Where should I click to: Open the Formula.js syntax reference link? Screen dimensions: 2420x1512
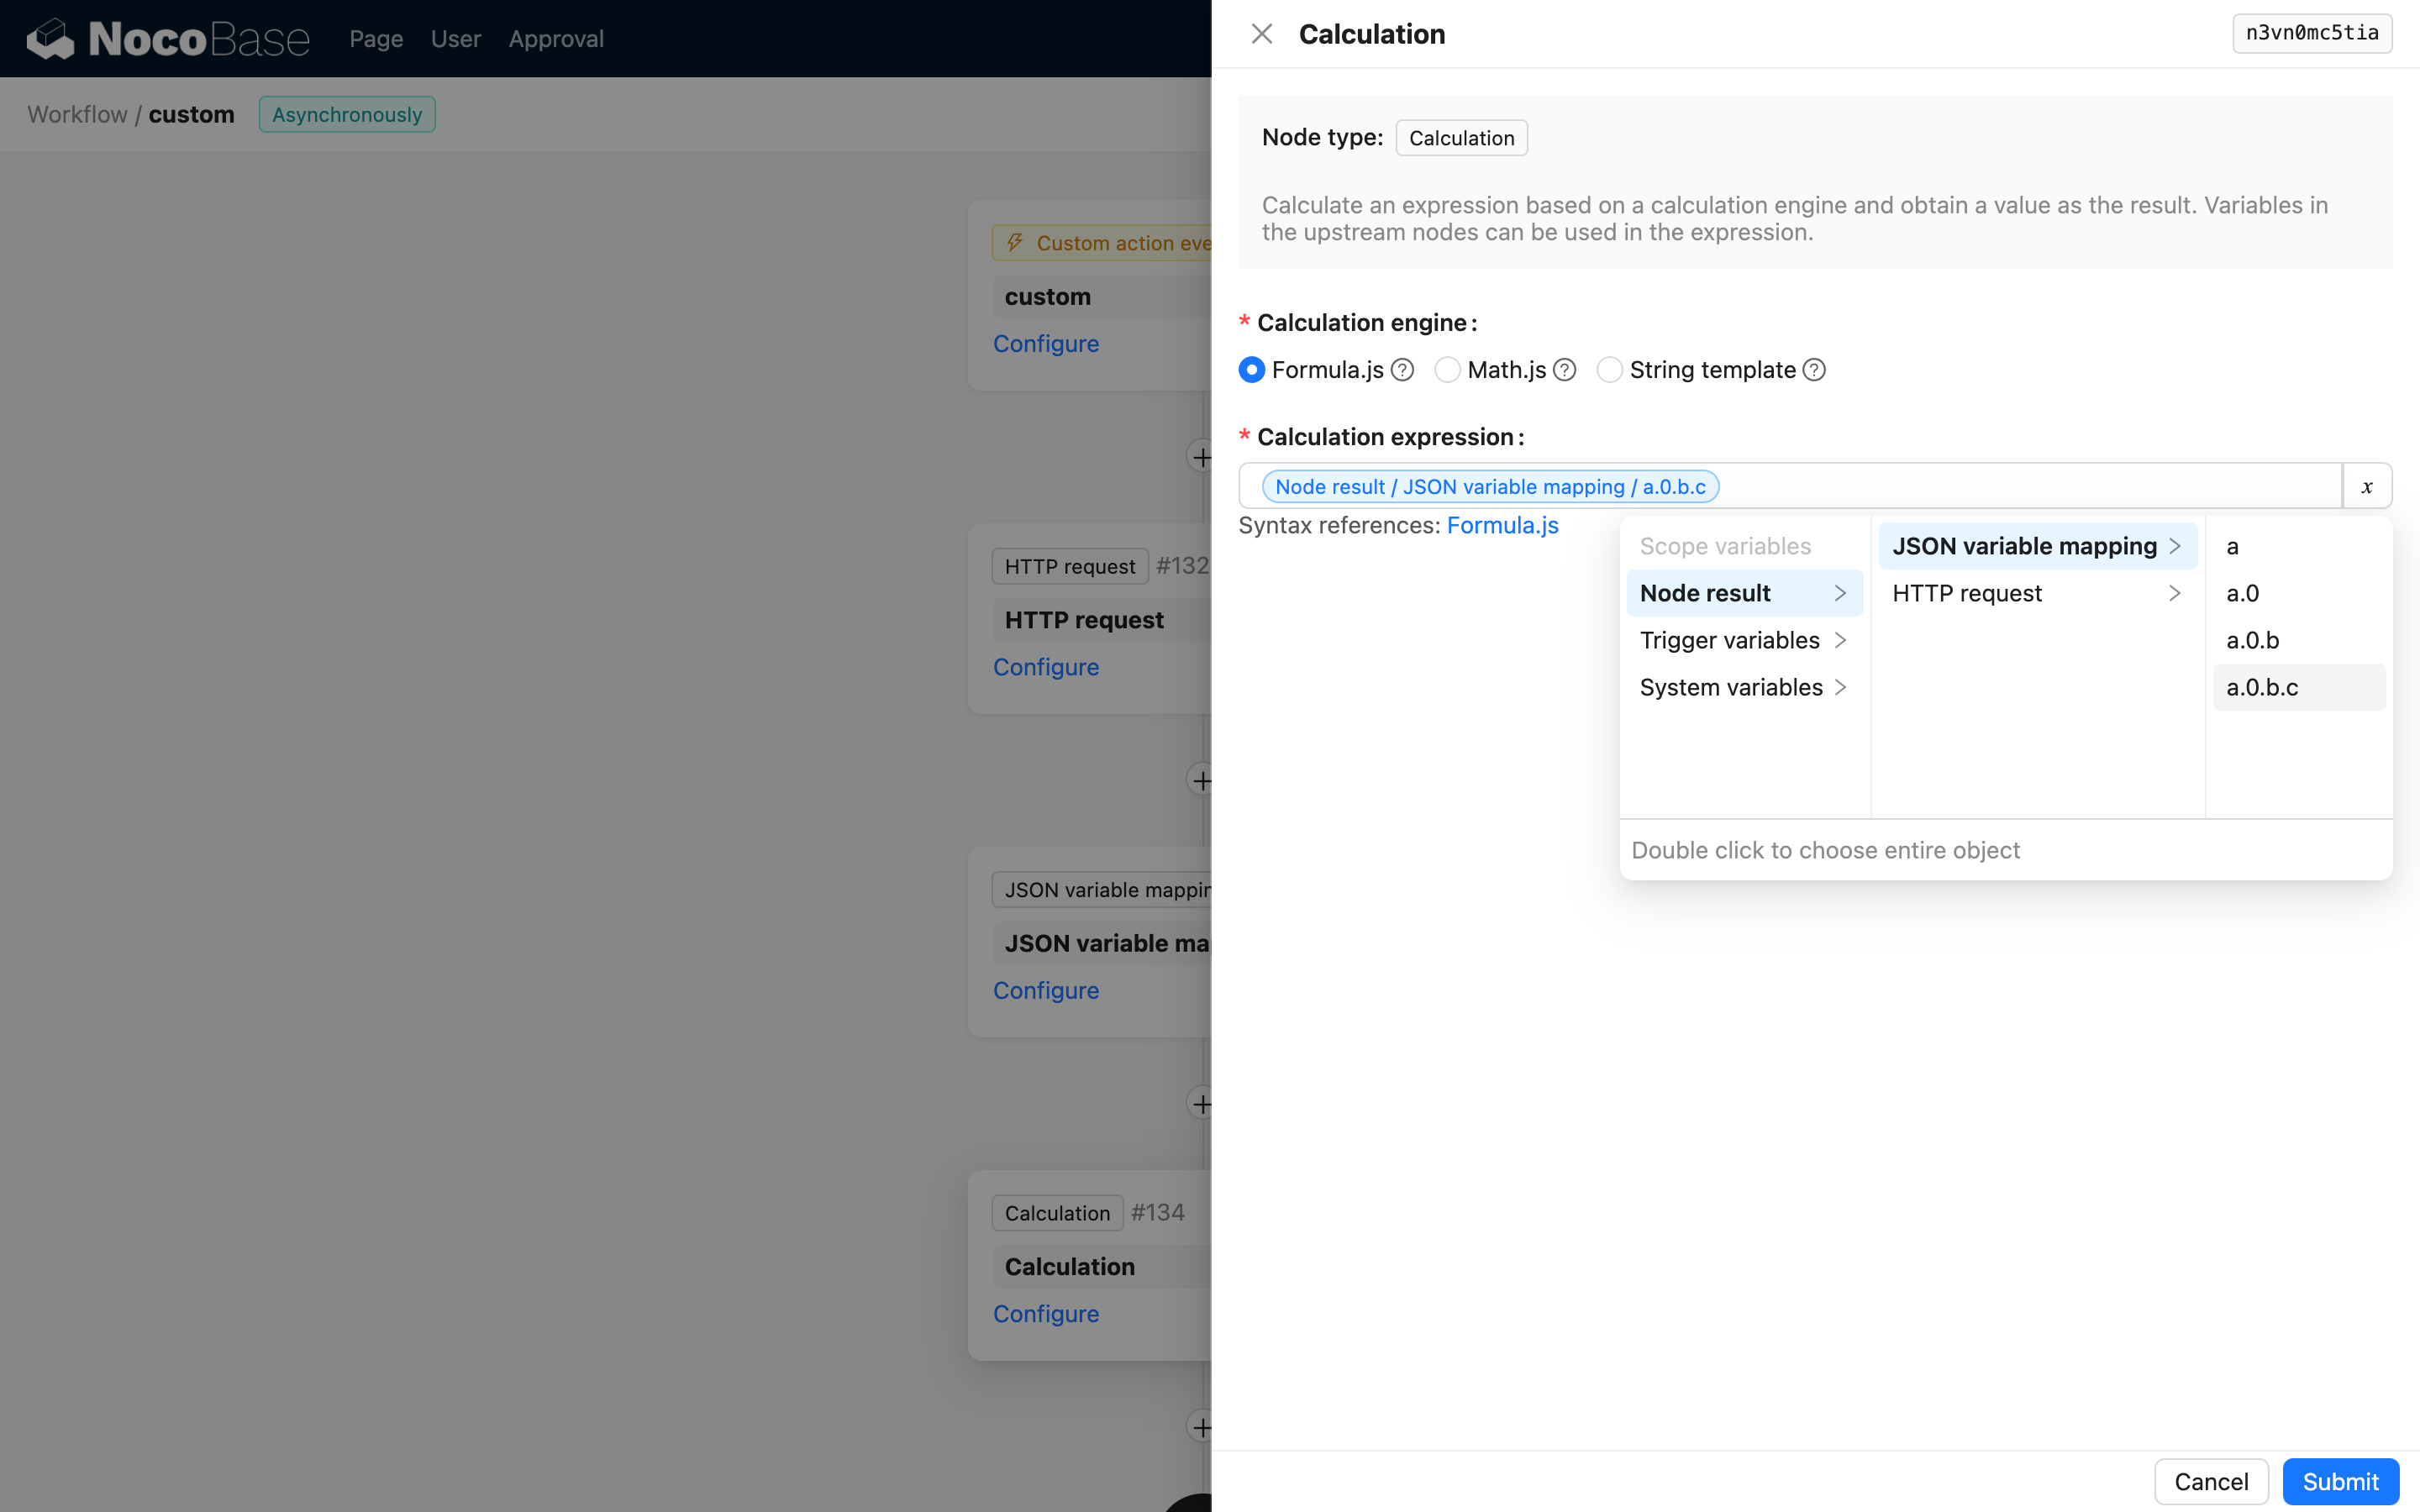[x=1502, y=525]
